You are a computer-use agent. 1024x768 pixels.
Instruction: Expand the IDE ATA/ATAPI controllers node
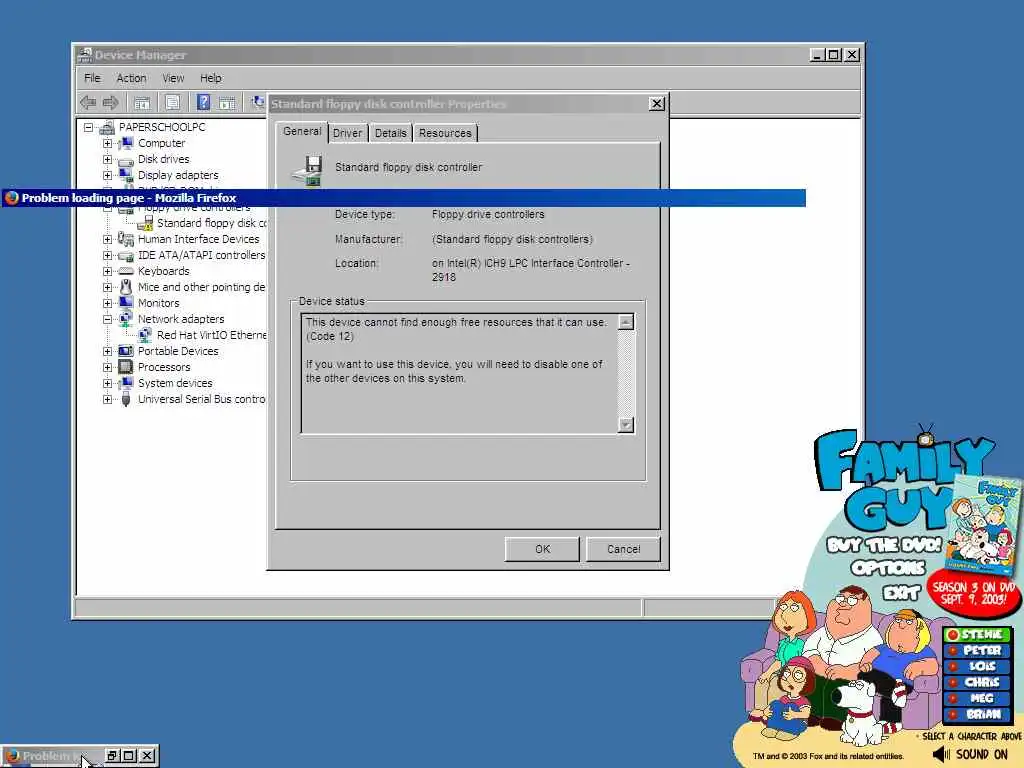(107, 255)
